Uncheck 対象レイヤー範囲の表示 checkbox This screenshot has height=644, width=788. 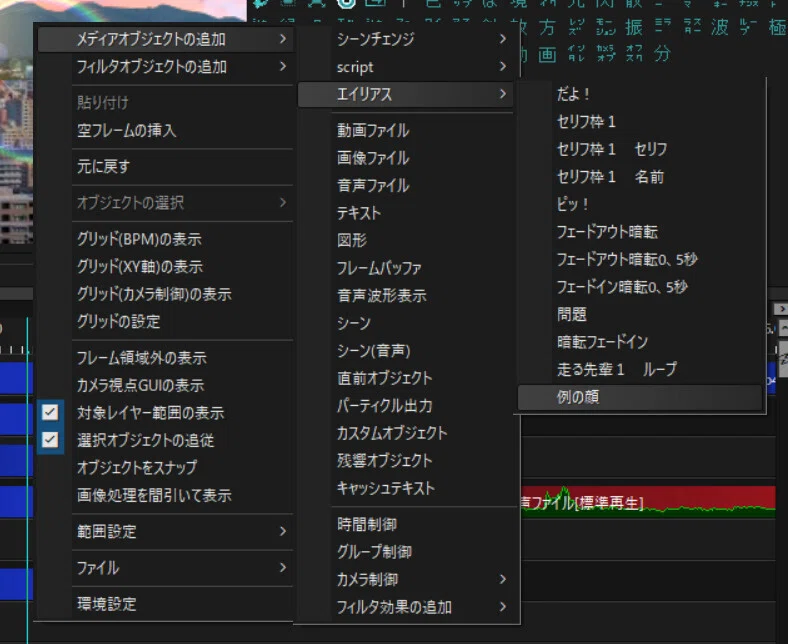[50, 413]
